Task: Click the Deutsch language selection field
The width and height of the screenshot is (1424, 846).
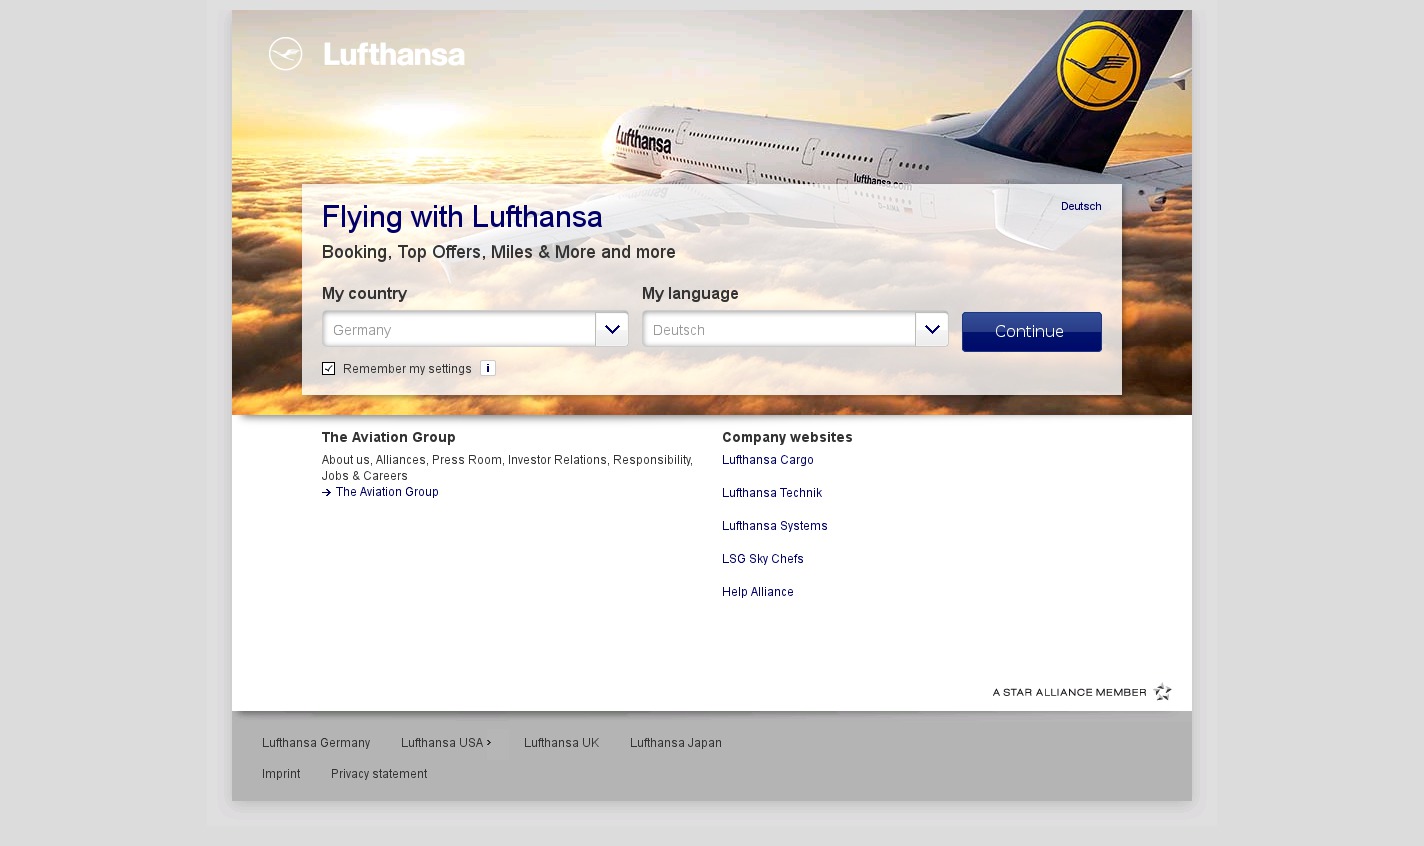Action: [779, 329]
